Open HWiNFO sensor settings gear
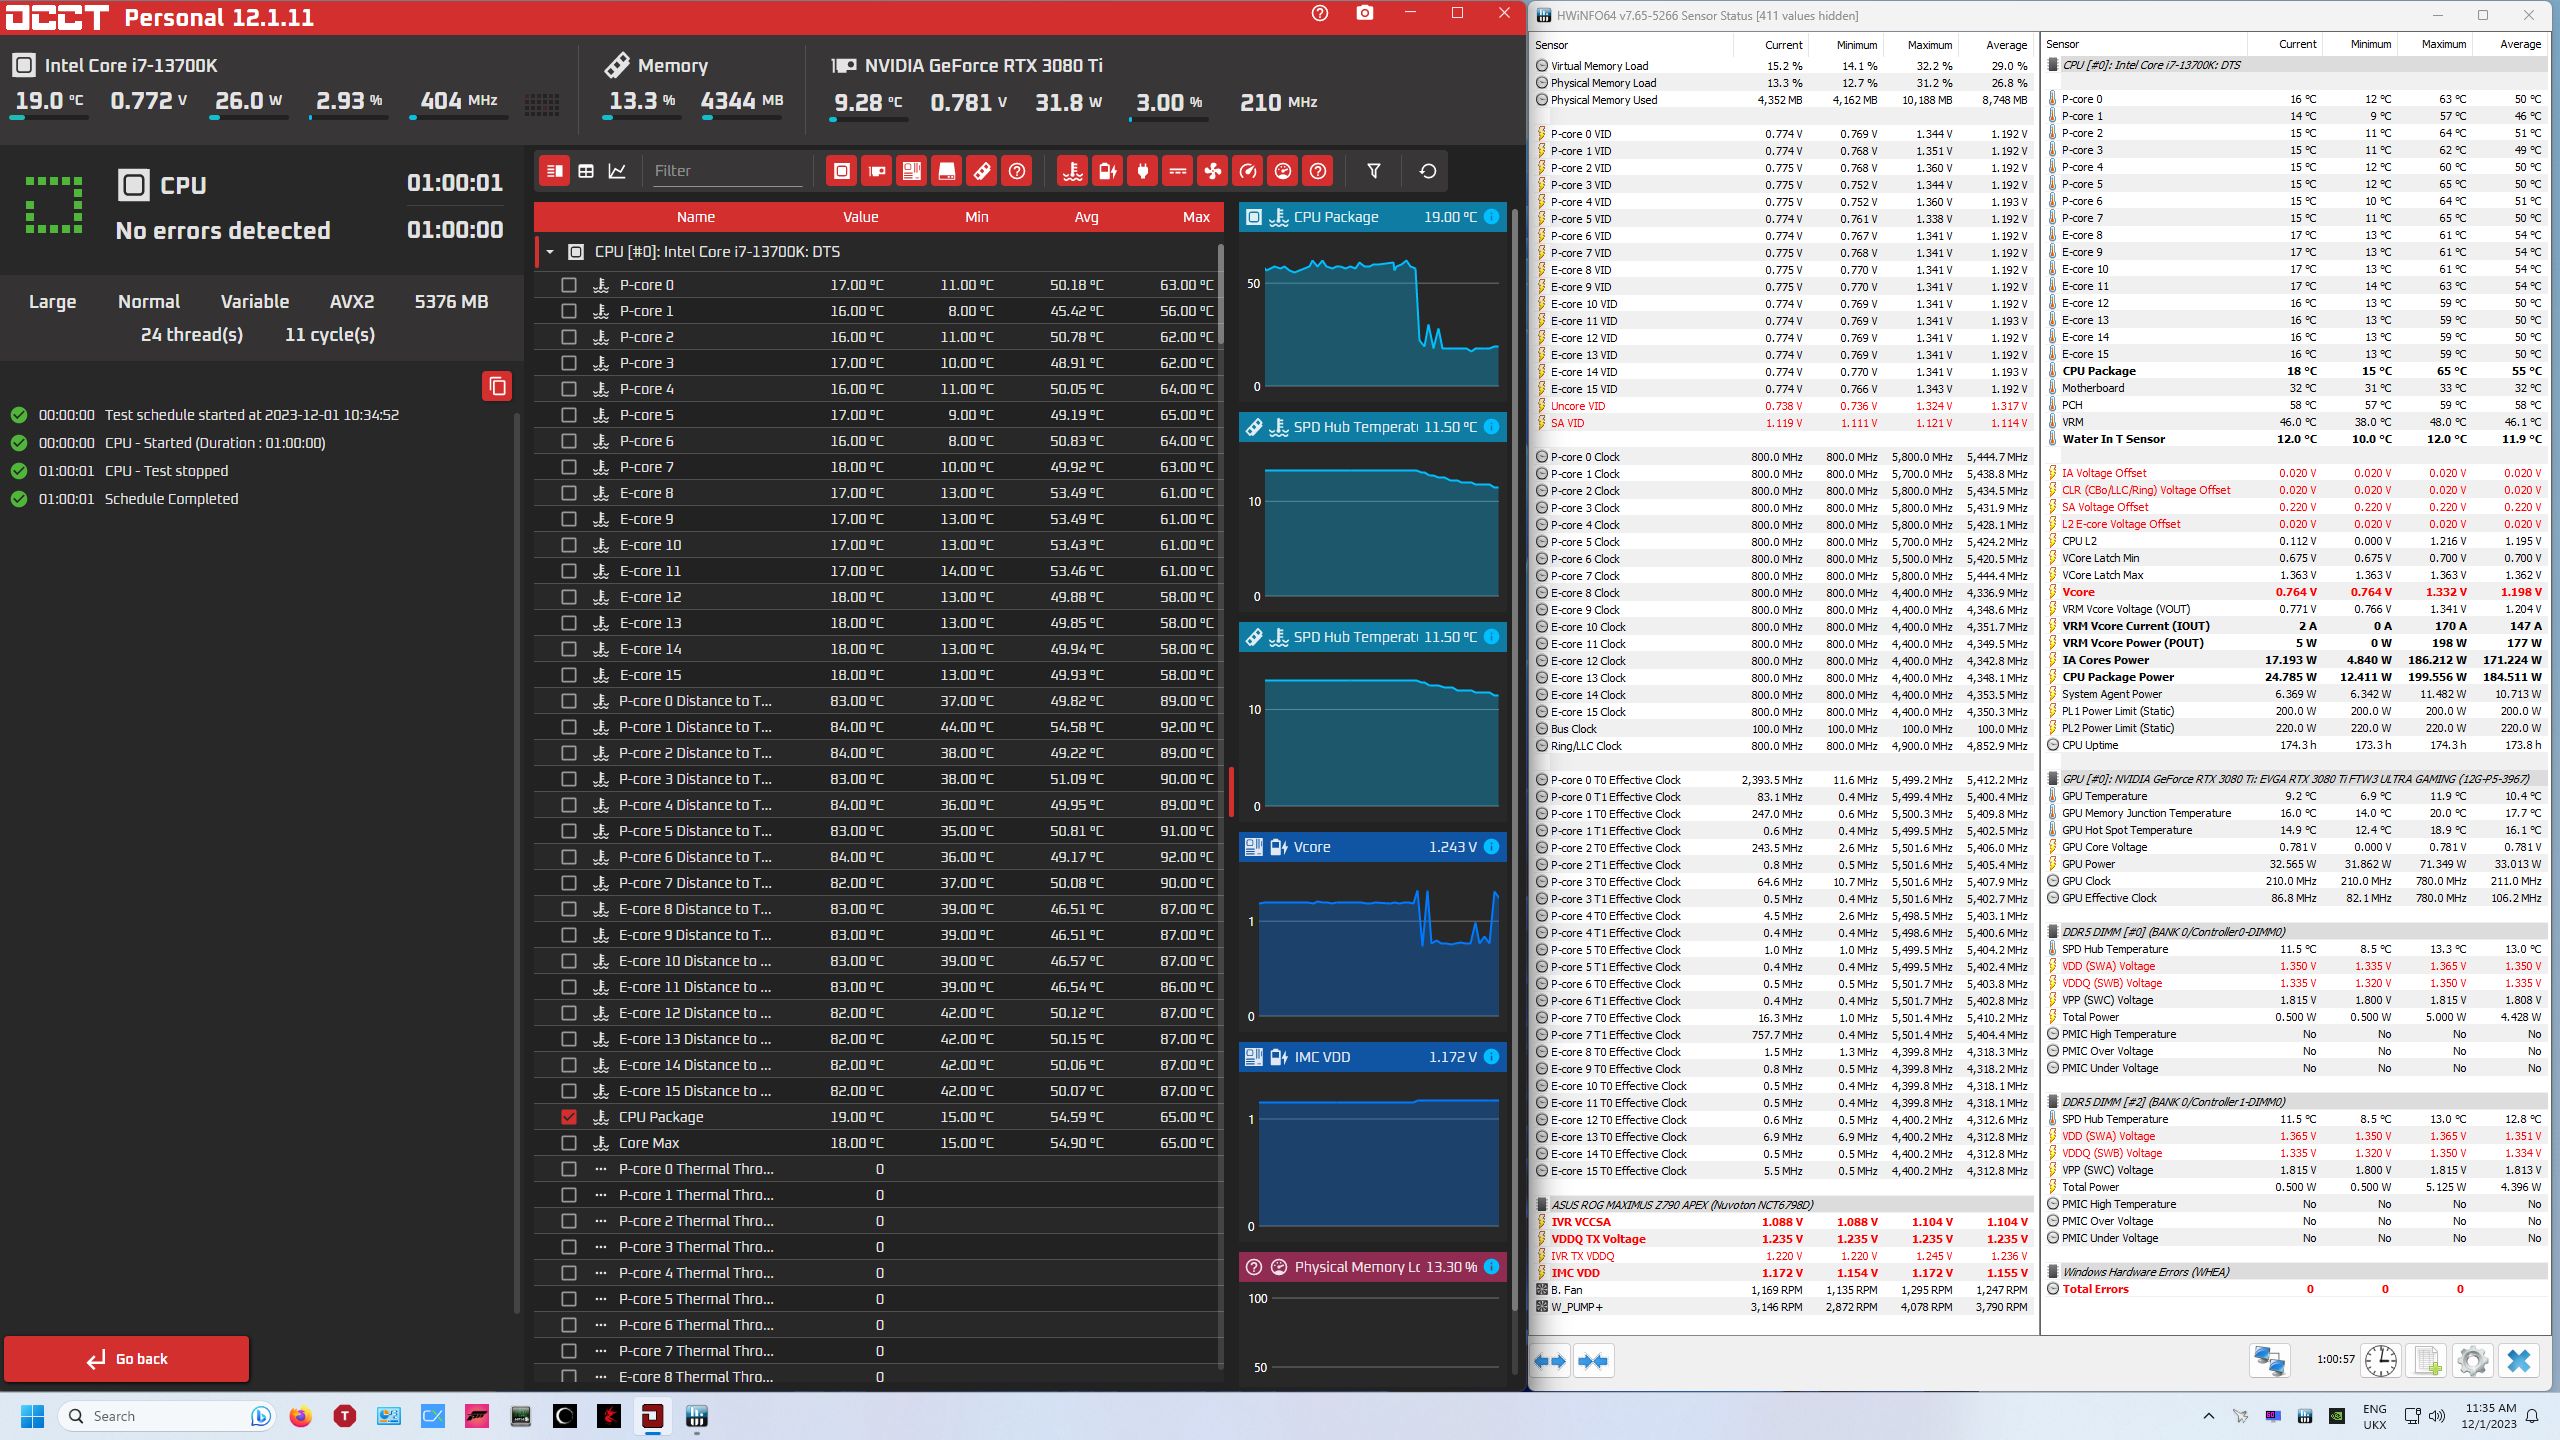 2473,1361
